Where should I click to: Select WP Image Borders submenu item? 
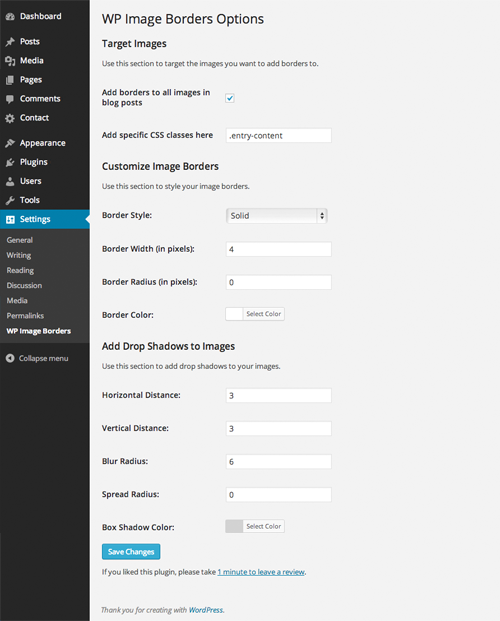38,331
